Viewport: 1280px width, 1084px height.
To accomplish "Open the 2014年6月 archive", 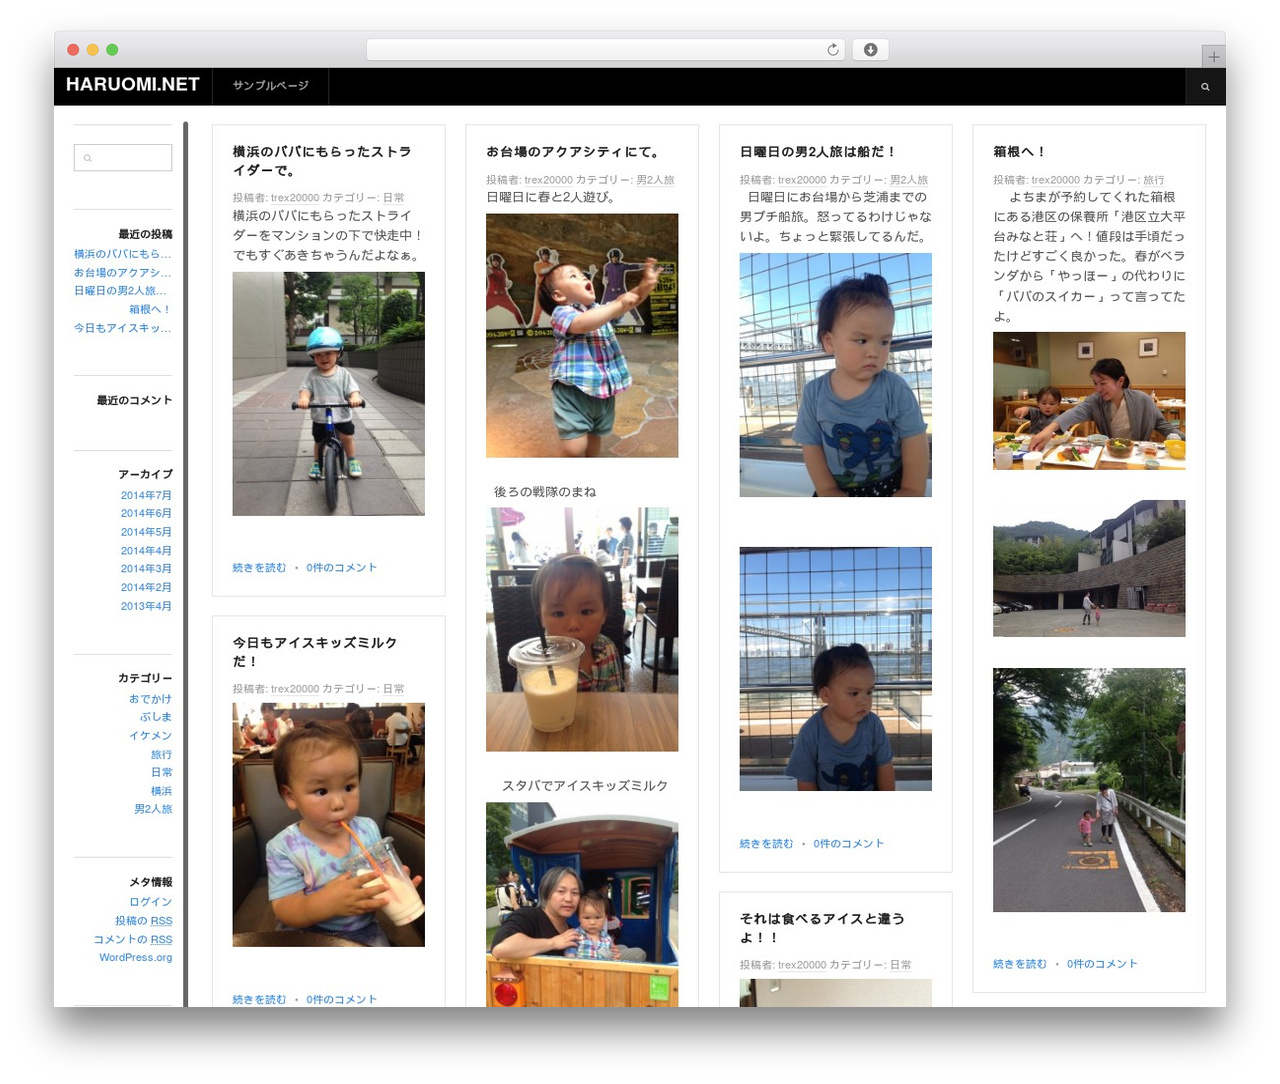I will coord(146,513).
